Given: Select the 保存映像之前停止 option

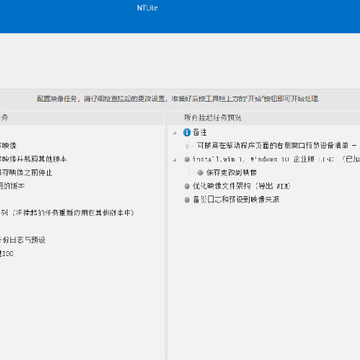Looking at the screenshot, I should coord(26,173).
